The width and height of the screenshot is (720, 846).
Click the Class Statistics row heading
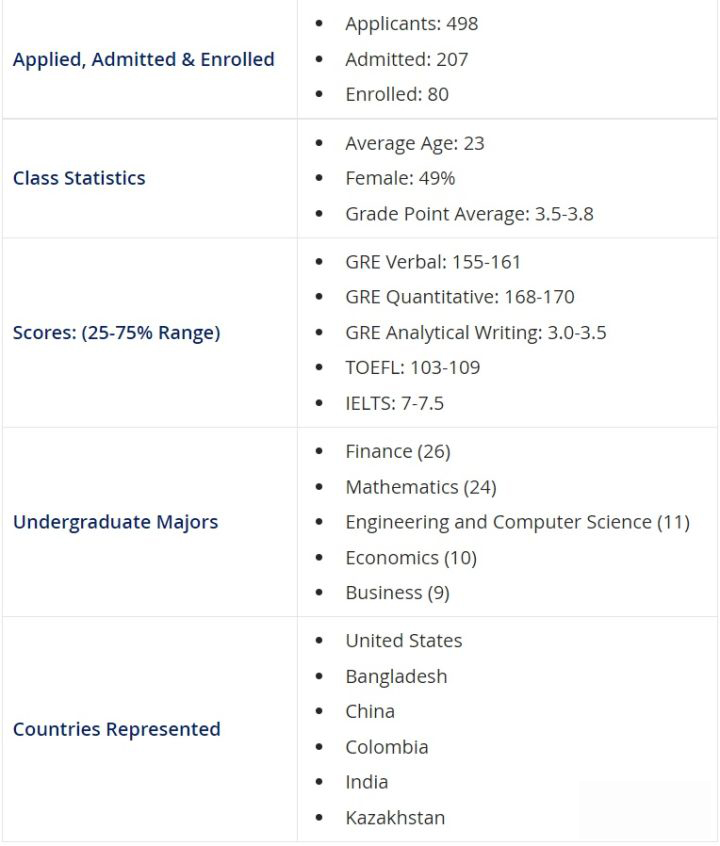pos(79,178)
